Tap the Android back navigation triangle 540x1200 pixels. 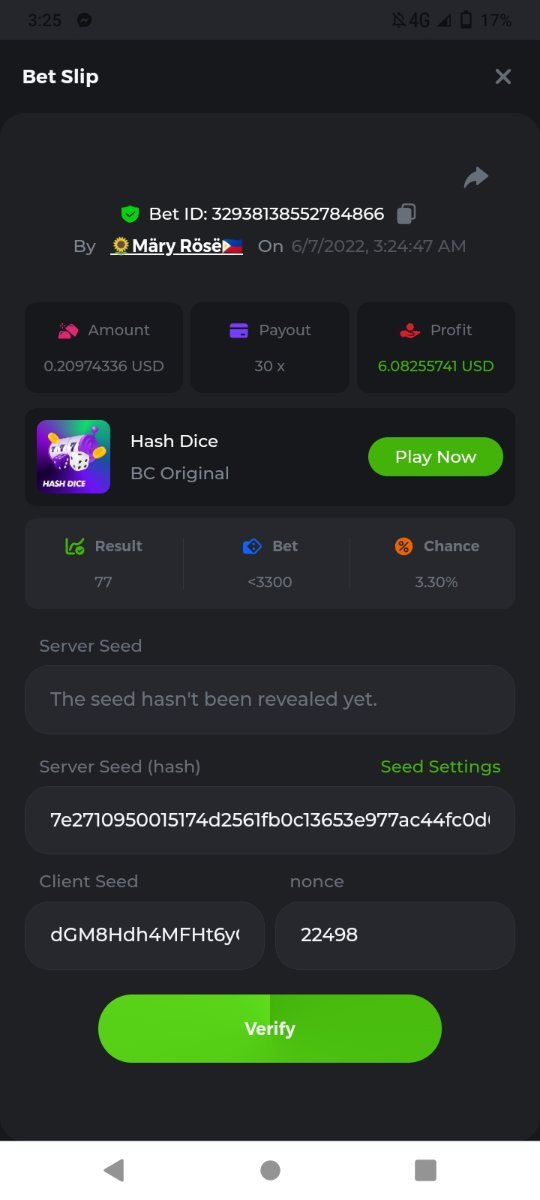114,1170
